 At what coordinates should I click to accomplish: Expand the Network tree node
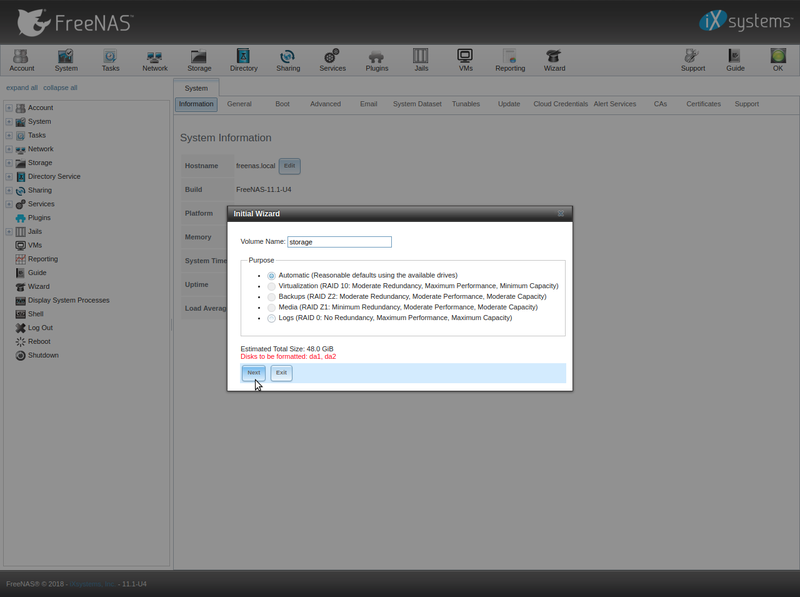[x=9, y=149]
